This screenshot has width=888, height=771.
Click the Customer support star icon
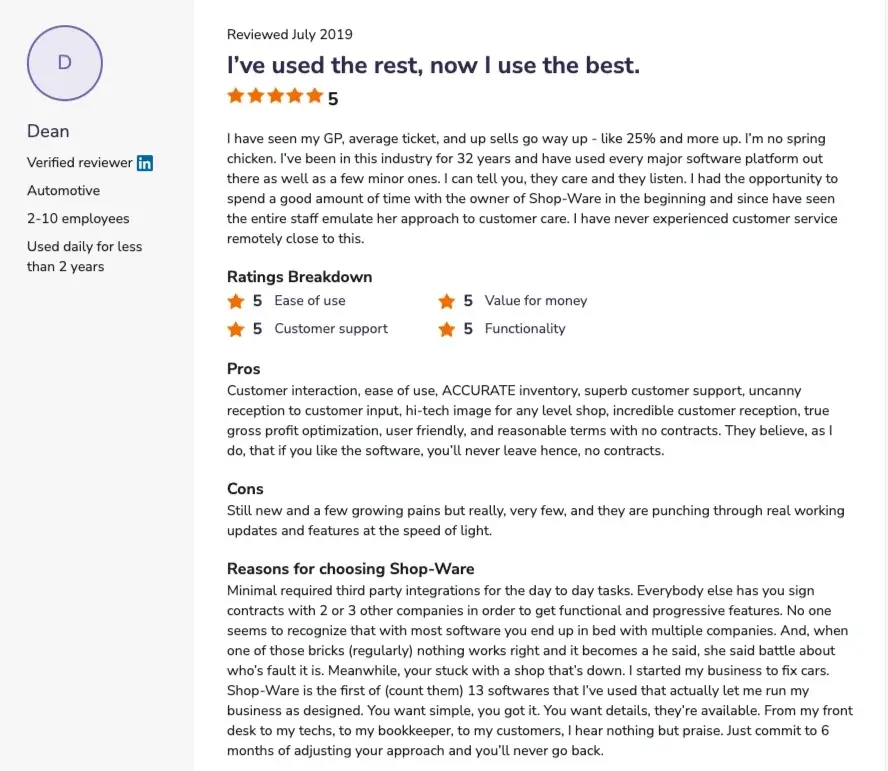tap(236, 329)
